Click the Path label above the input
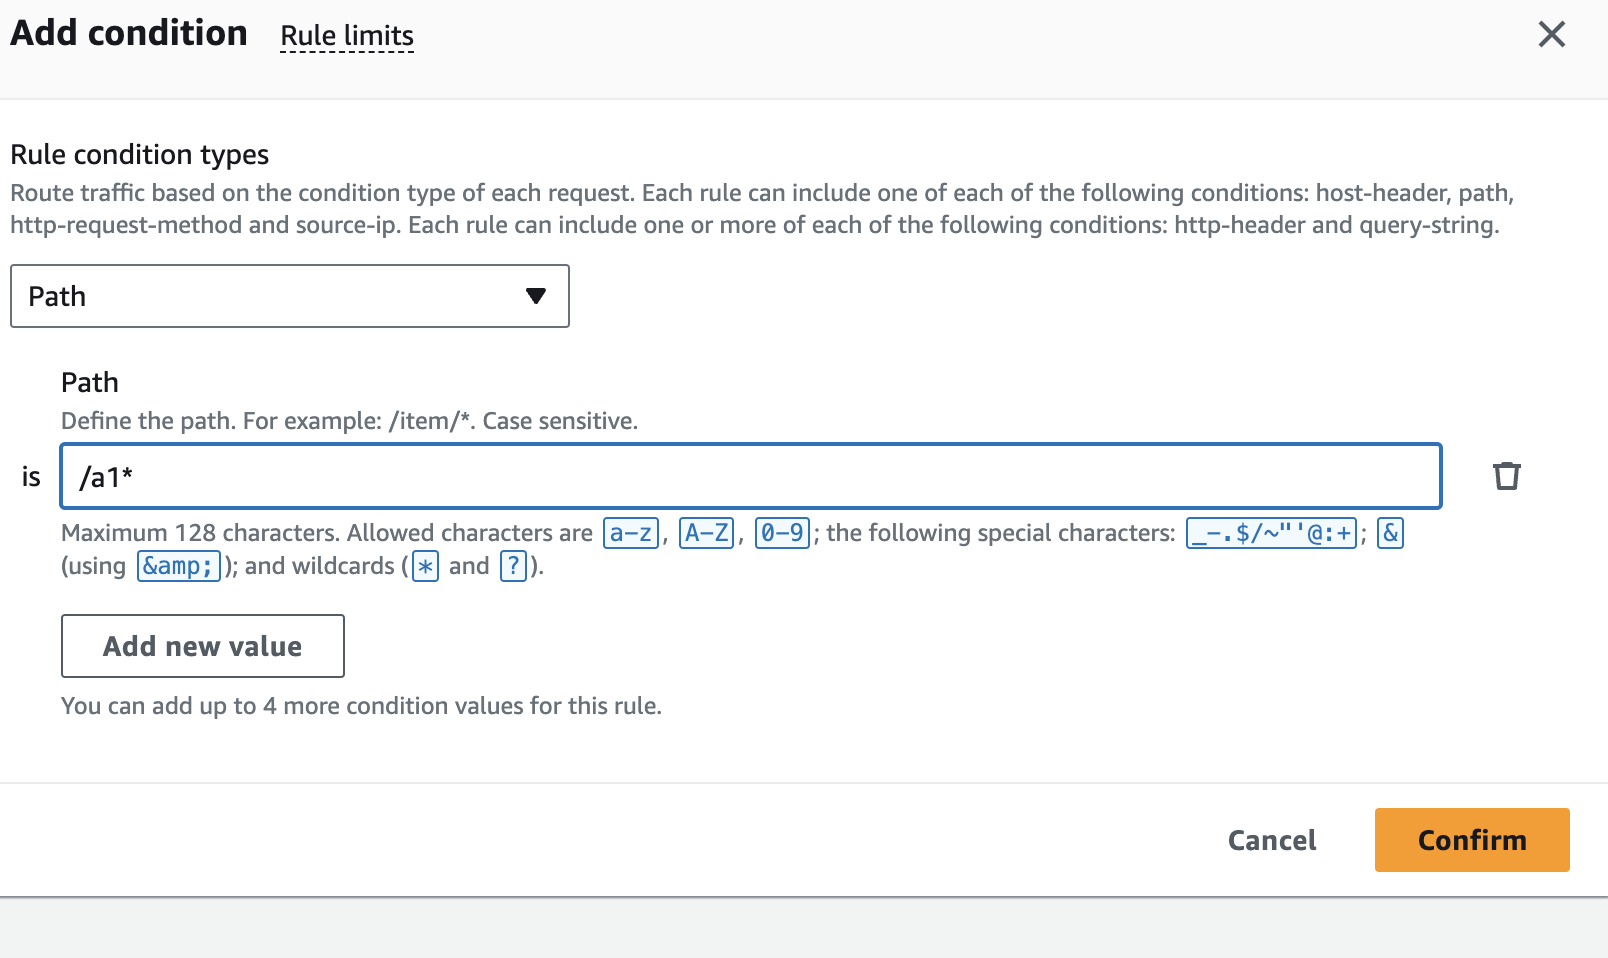Screen dimensions: 1608x958 [x=90, y=383]
